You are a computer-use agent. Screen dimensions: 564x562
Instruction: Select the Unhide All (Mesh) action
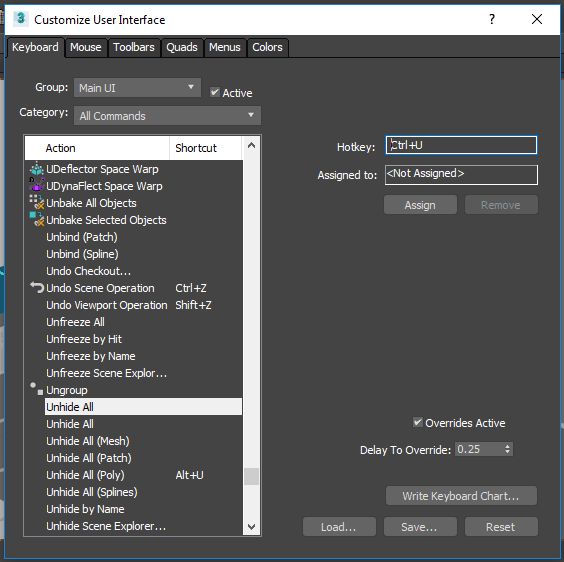[x=88, y=441]
